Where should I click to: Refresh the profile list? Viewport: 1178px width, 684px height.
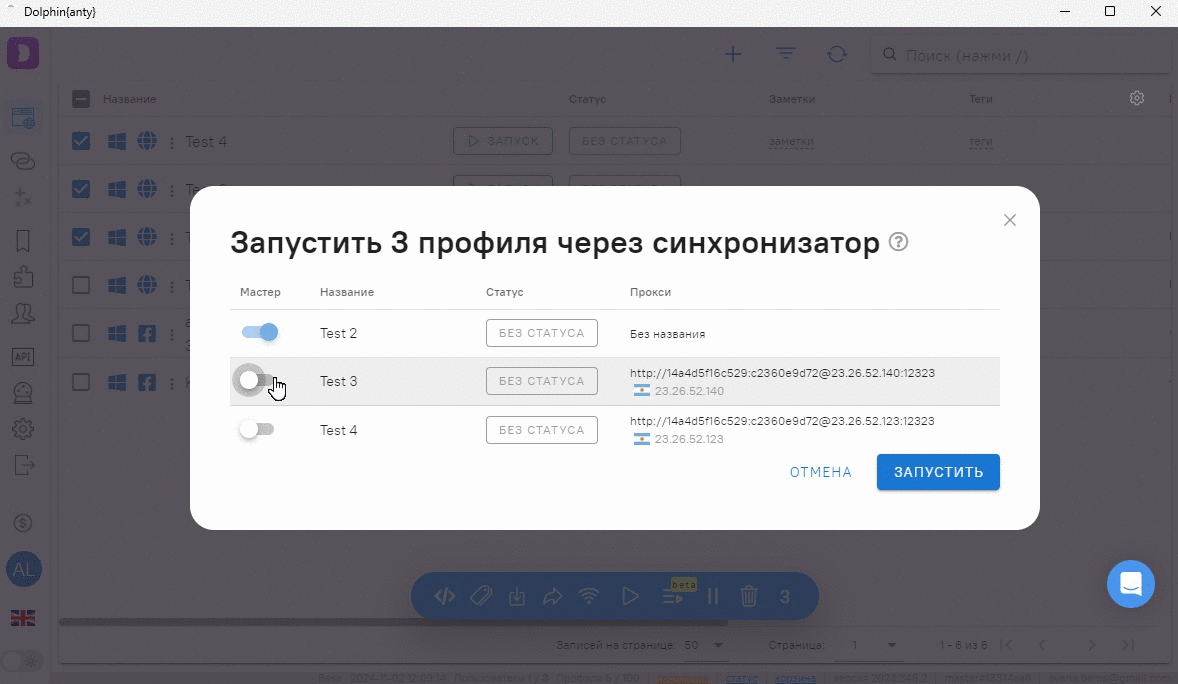[x=837, y=54]
